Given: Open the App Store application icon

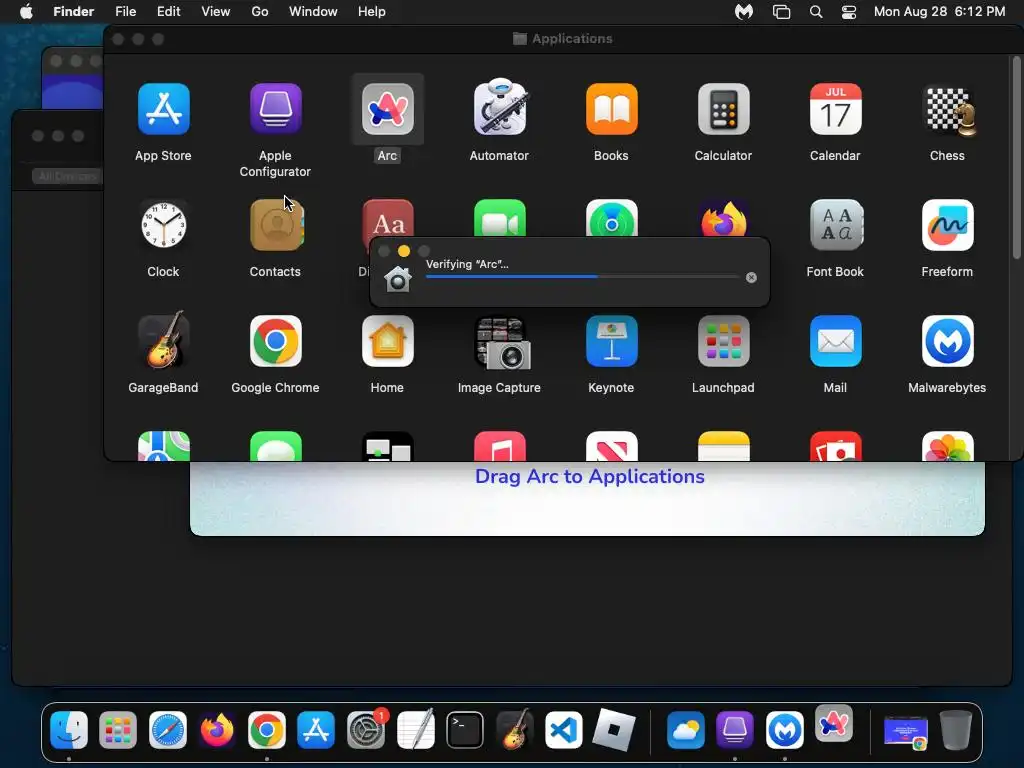Looking at the screenshot, I should click(x=163, y=109).
